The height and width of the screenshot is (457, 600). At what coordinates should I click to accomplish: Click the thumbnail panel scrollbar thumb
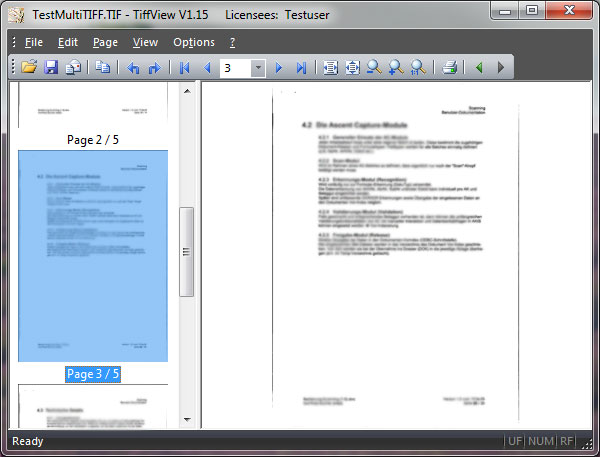click(186, 251)
